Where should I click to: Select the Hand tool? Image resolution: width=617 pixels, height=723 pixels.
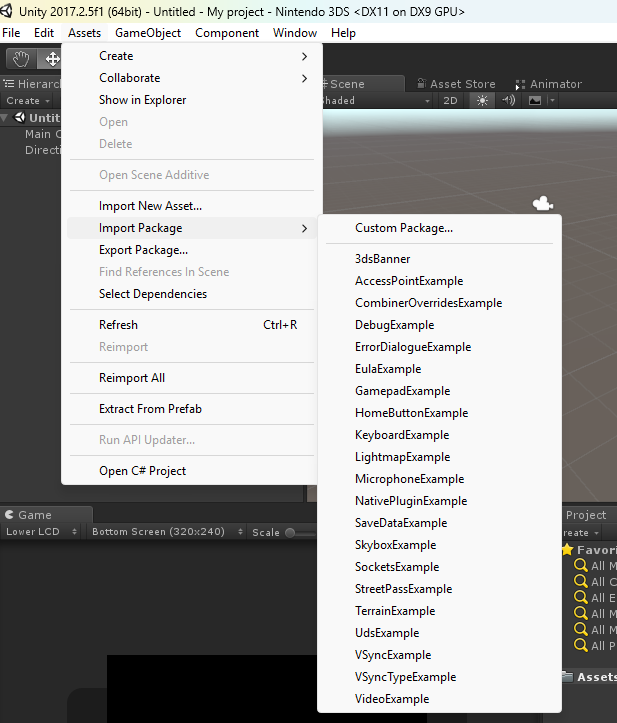[21, 59]
